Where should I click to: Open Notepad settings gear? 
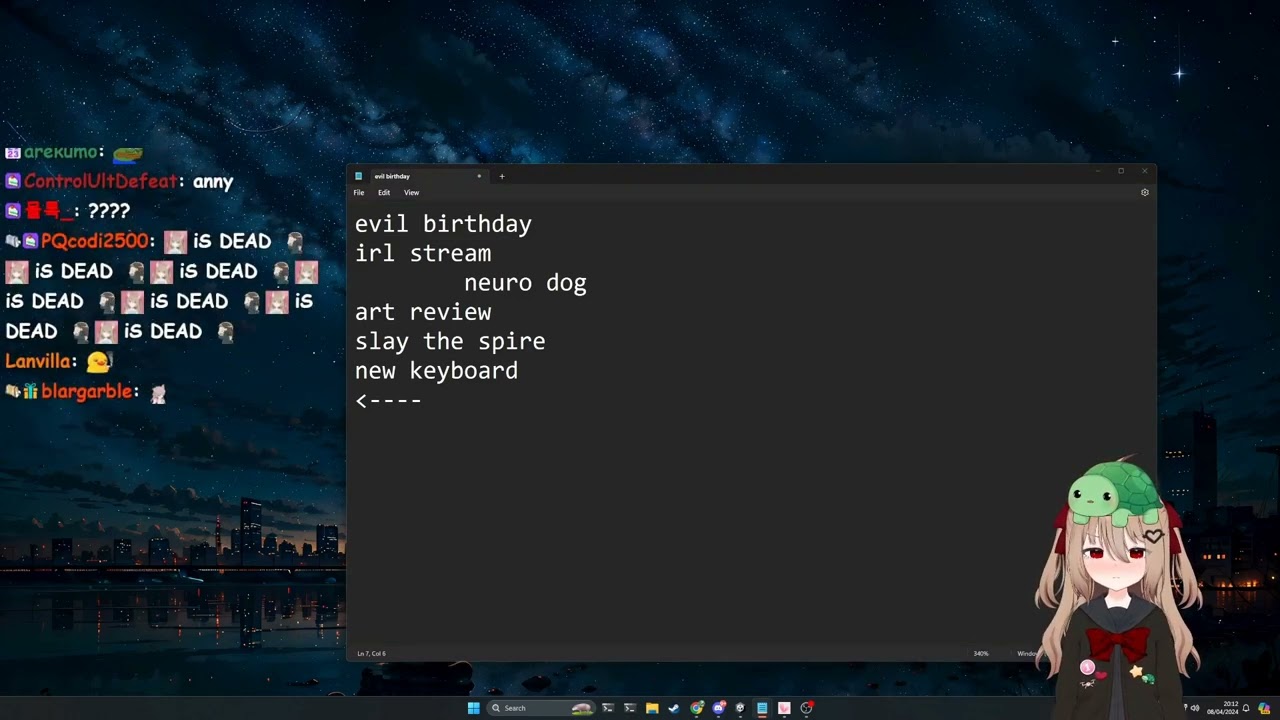(x=1145, y=192)
